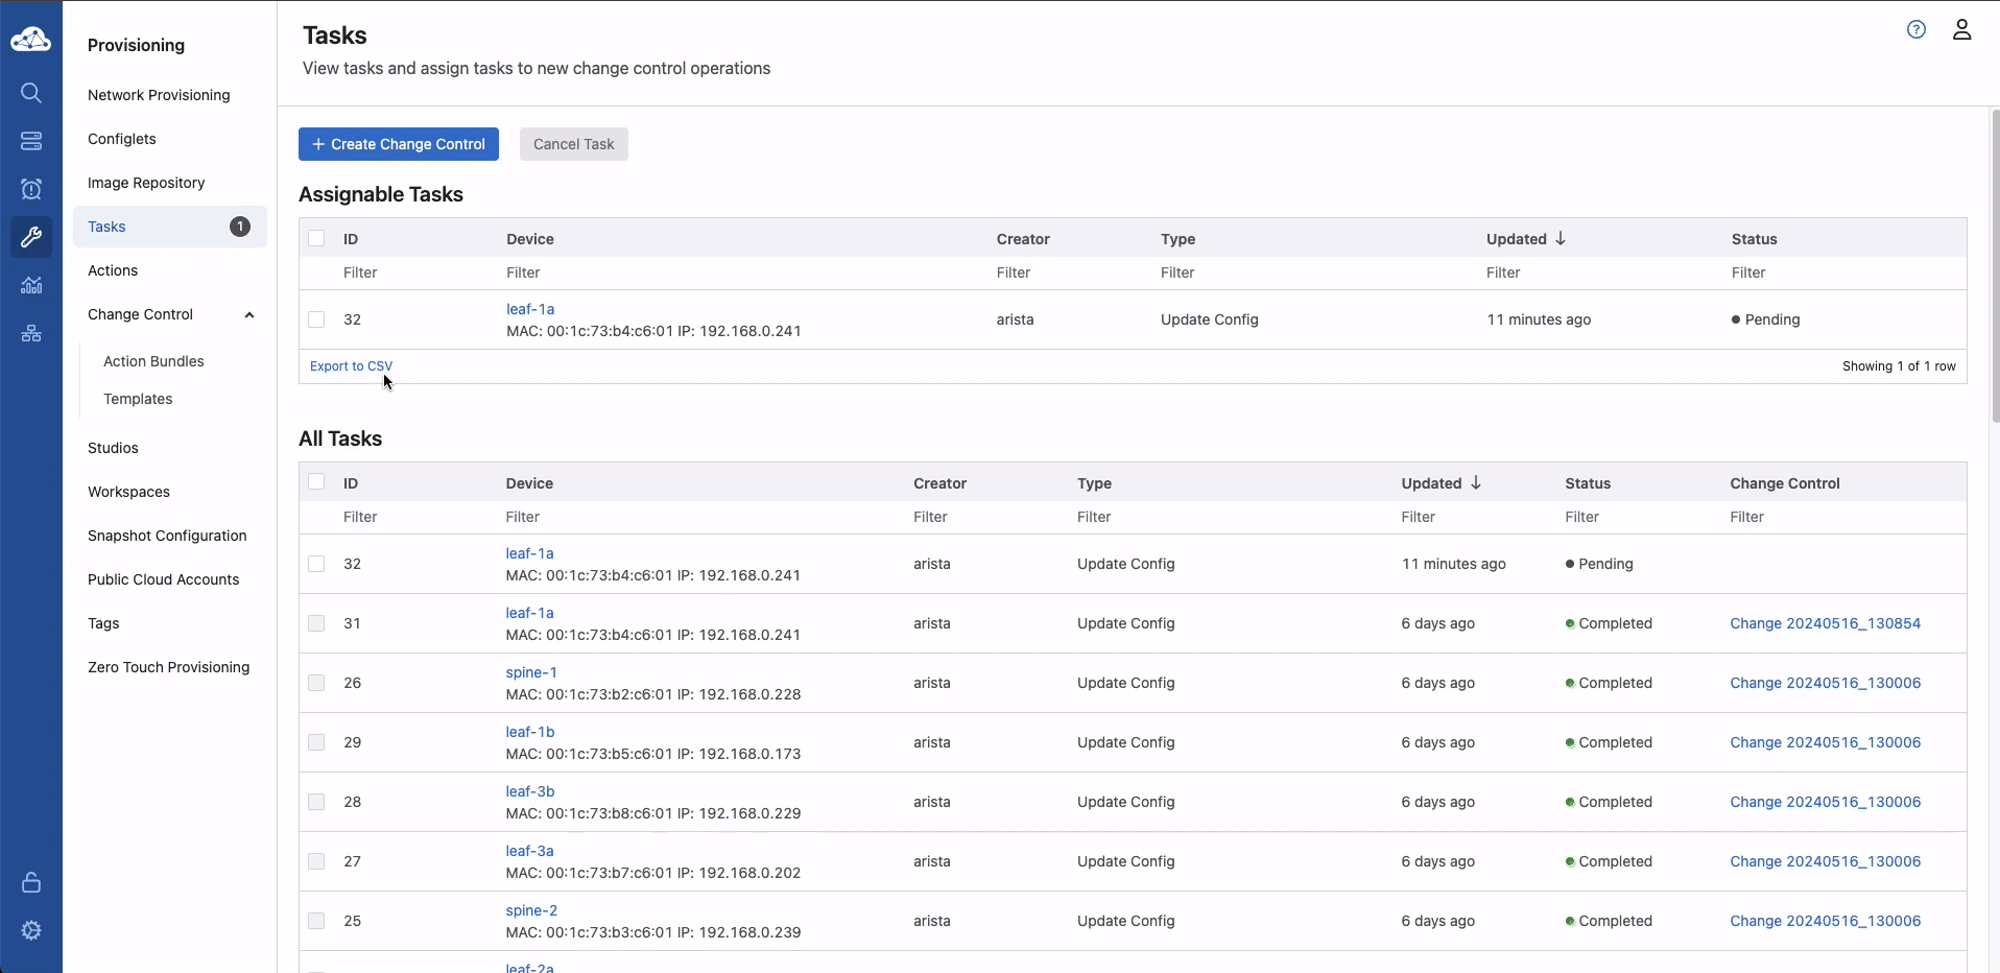2000x973 pixels.
Task: Click the search icon in left sidebar
Action: pos(31,93)
